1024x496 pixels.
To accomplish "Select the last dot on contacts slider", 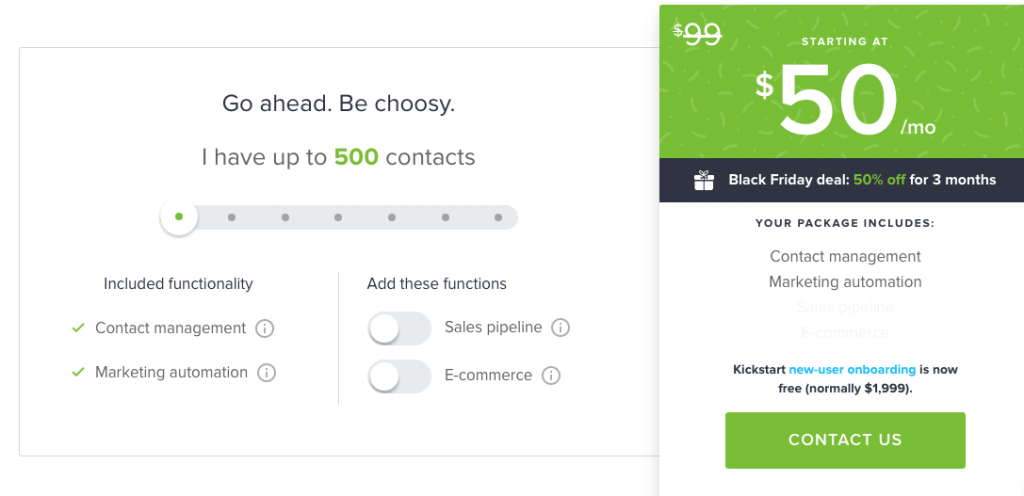I will click(x=498, y=217).
